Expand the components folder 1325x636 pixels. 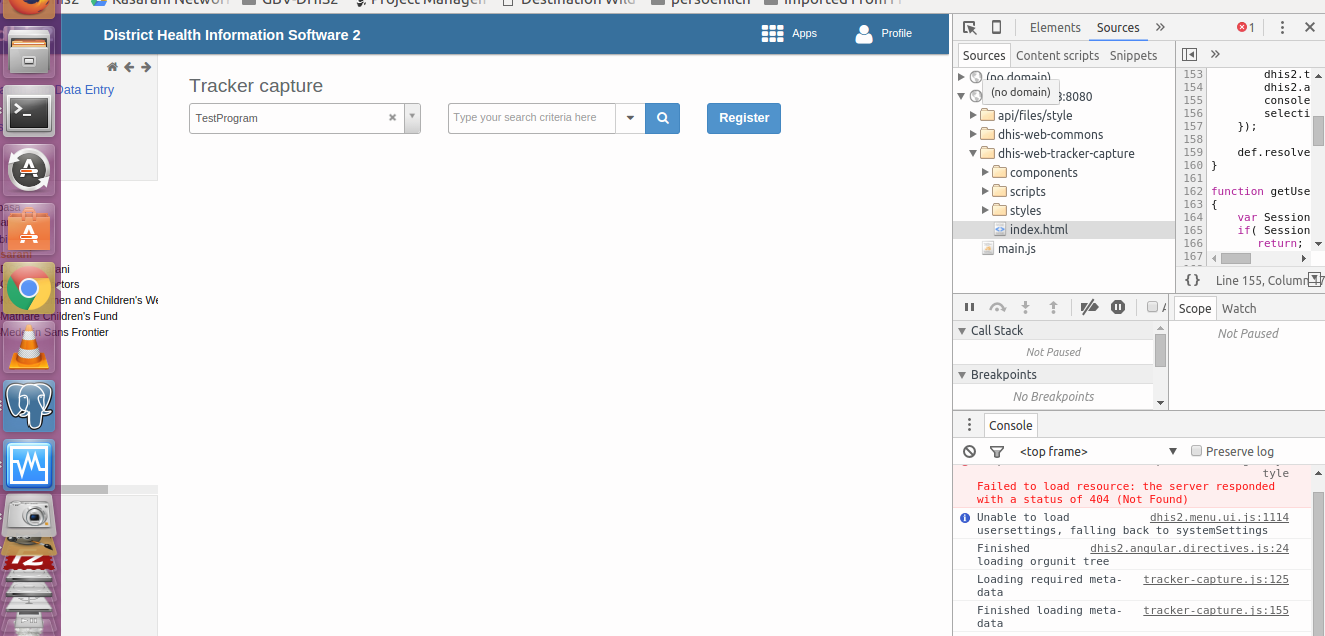tap(985, 172)
